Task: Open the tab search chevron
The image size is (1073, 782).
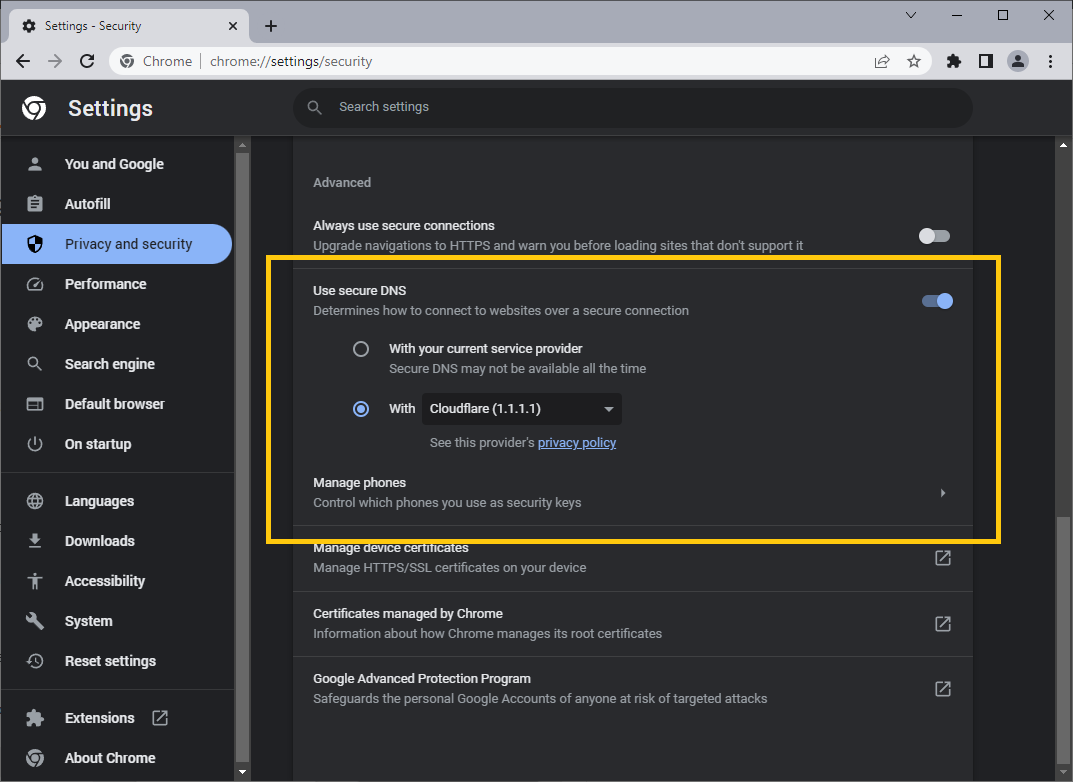Action: tap(911, 15)
